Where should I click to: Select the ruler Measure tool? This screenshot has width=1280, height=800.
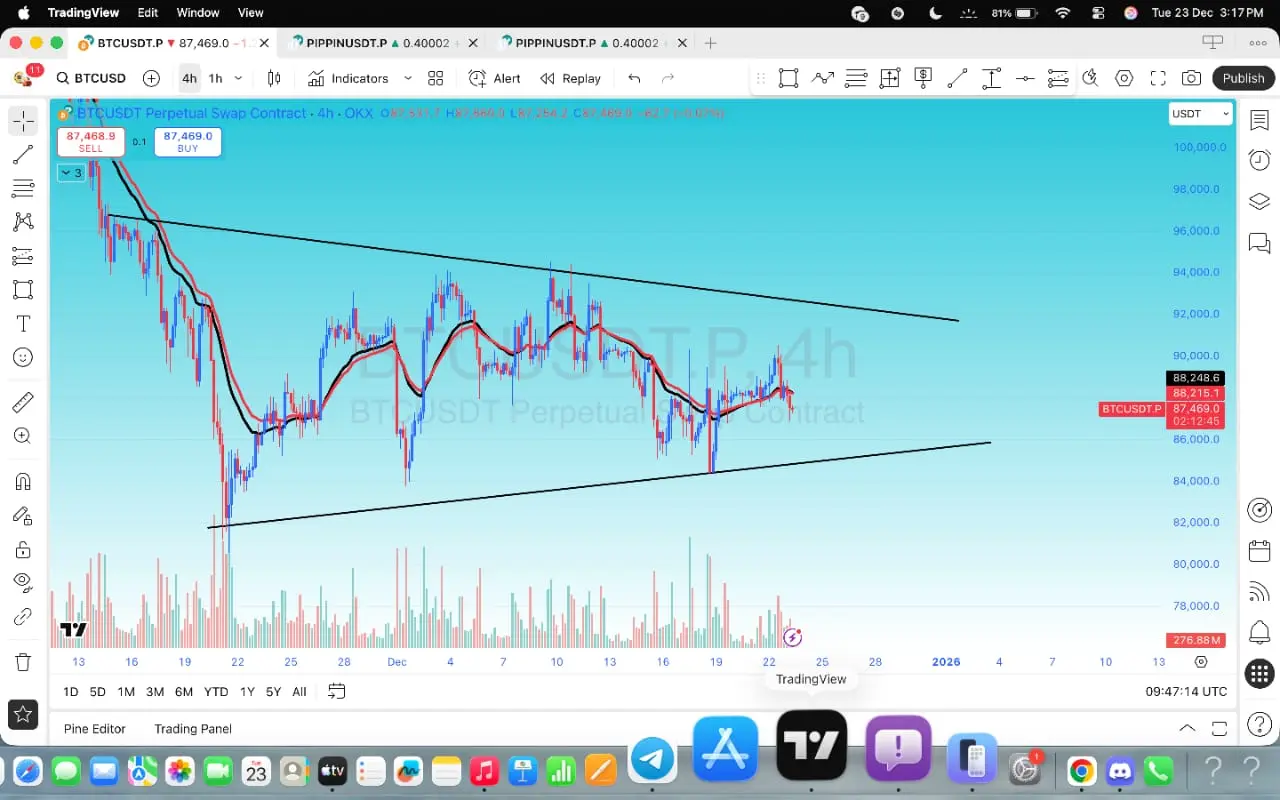(23, 402)
